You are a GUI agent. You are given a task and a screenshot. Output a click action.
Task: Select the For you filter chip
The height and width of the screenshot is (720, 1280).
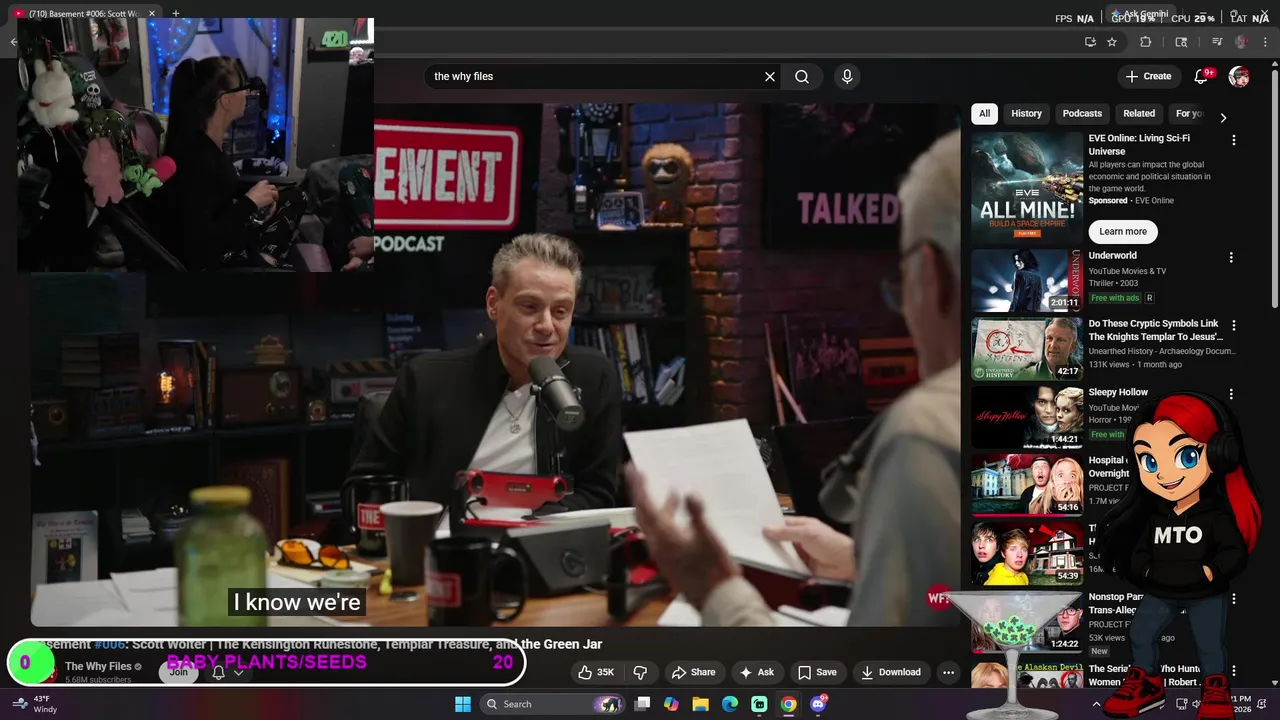(x=1188, y=113)
